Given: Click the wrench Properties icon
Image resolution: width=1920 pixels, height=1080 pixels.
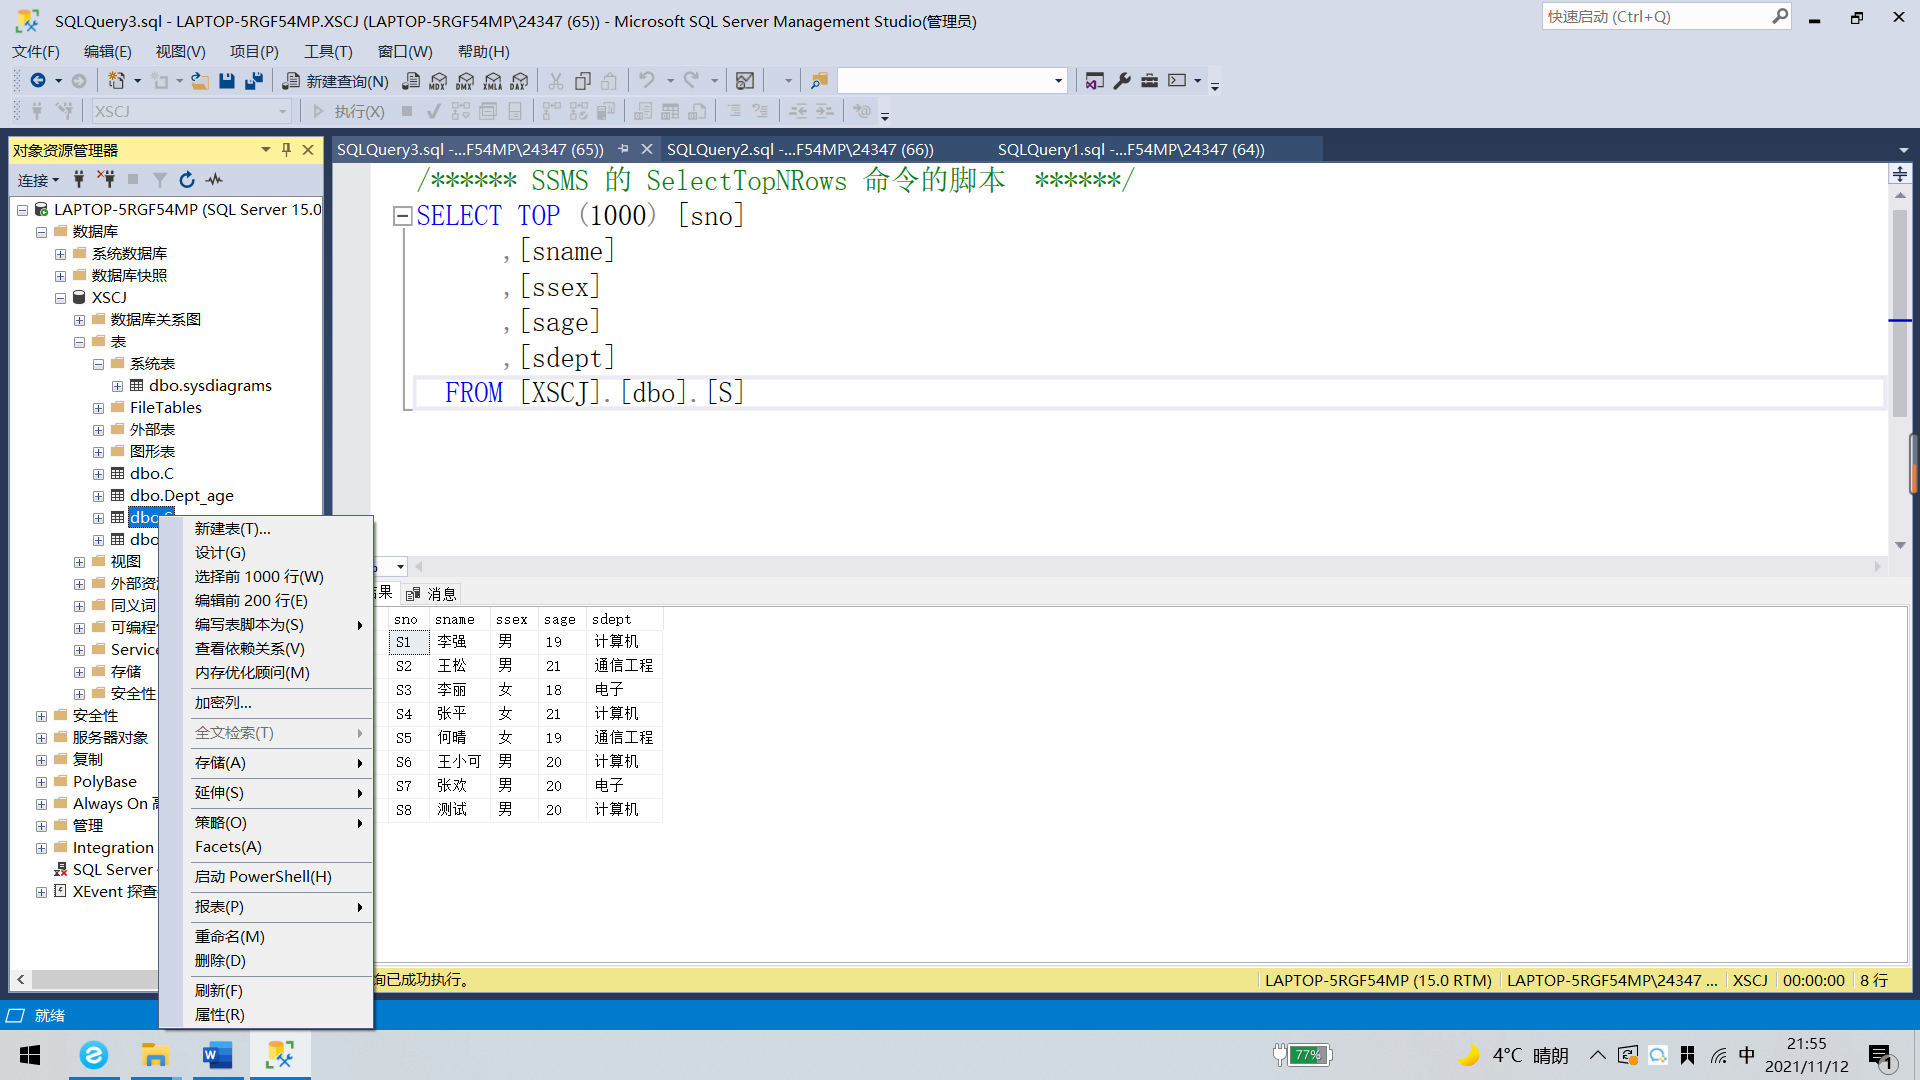Looking at the screenshot, I should 1122,81.
